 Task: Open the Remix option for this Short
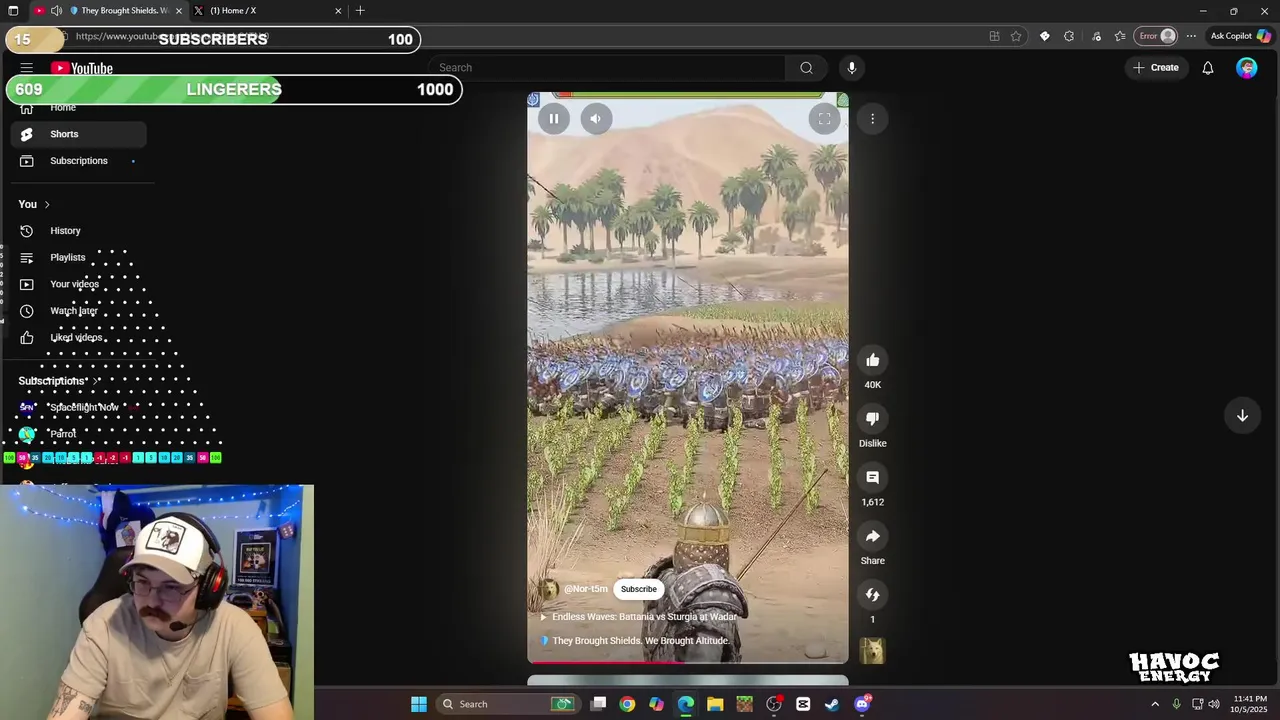pyautogui.click(x=873, y=595)
